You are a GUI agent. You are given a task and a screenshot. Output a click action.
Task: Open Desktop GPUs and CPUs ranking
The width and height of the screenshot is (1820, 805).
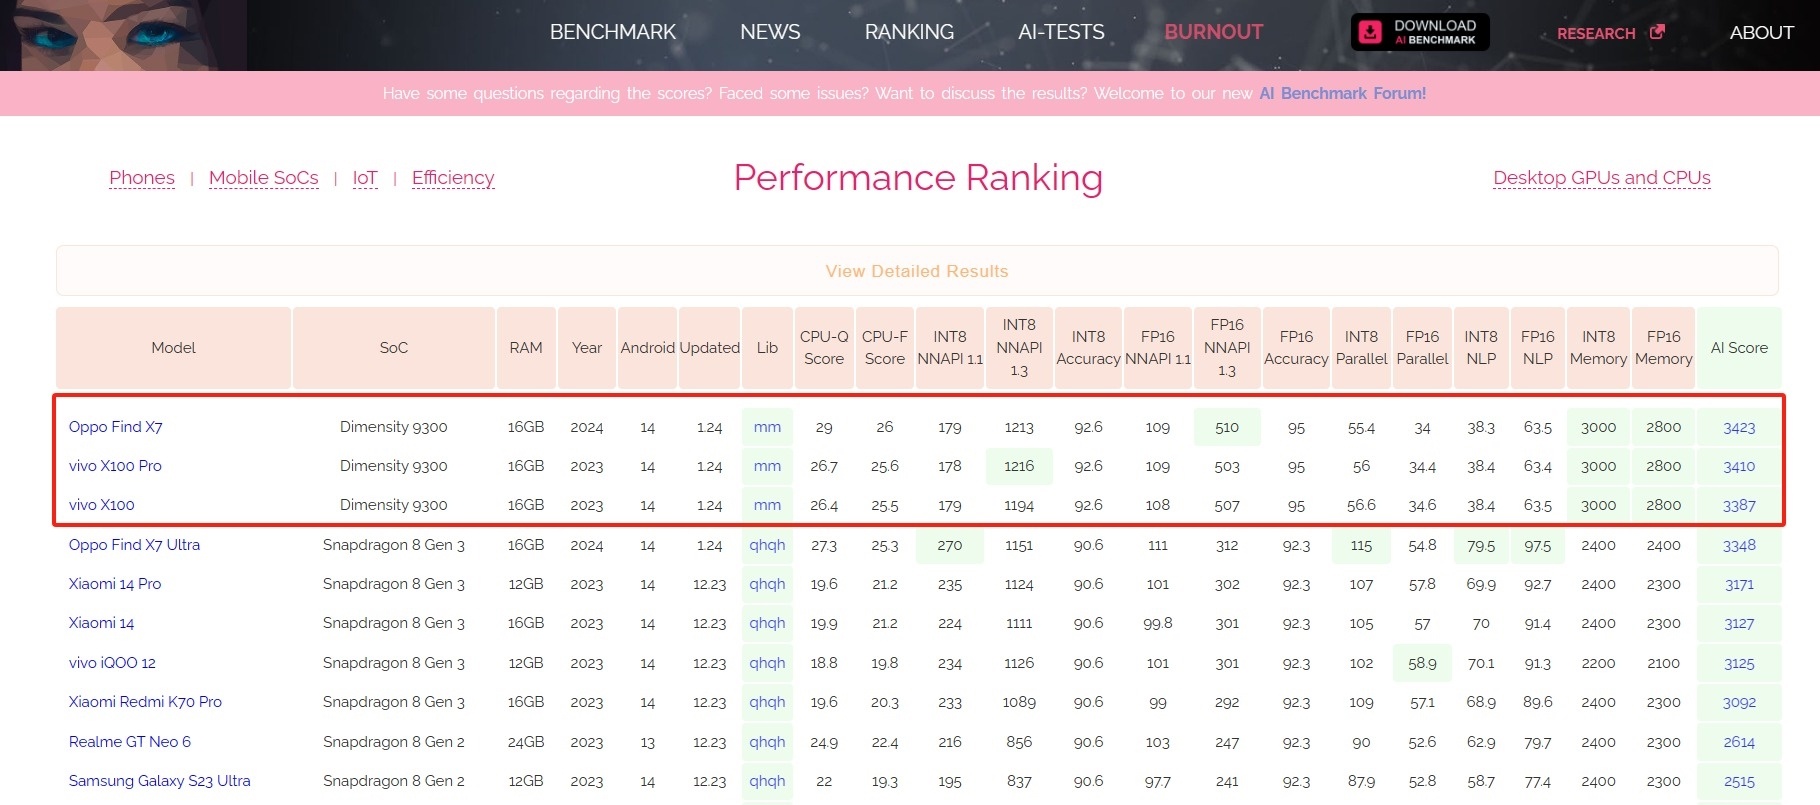click(1601, 178)
